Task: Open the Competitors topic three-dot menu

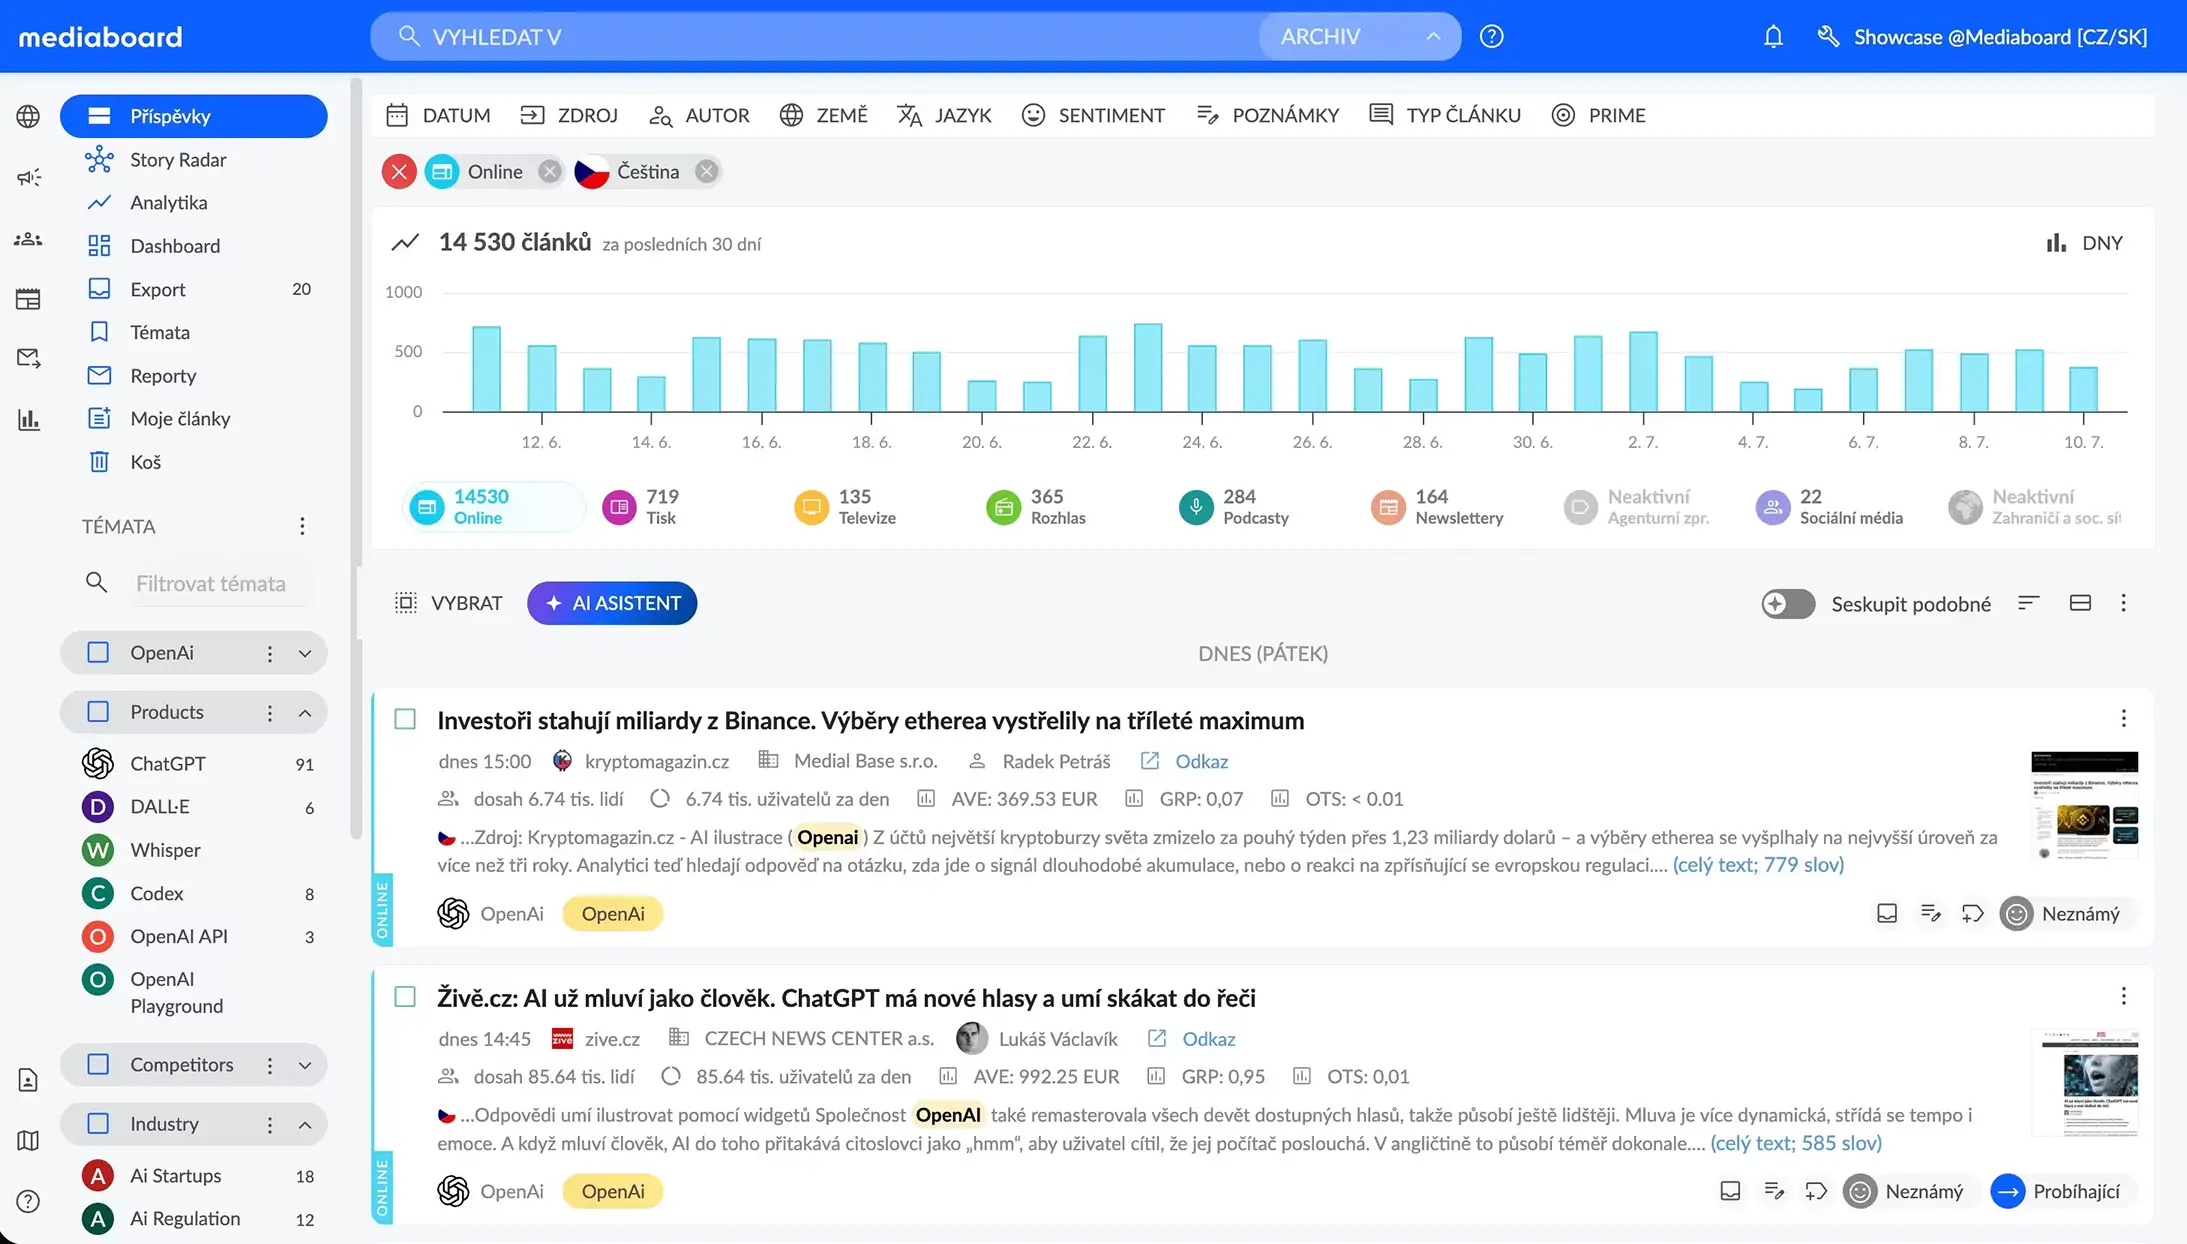Action: click(270, 1065)
